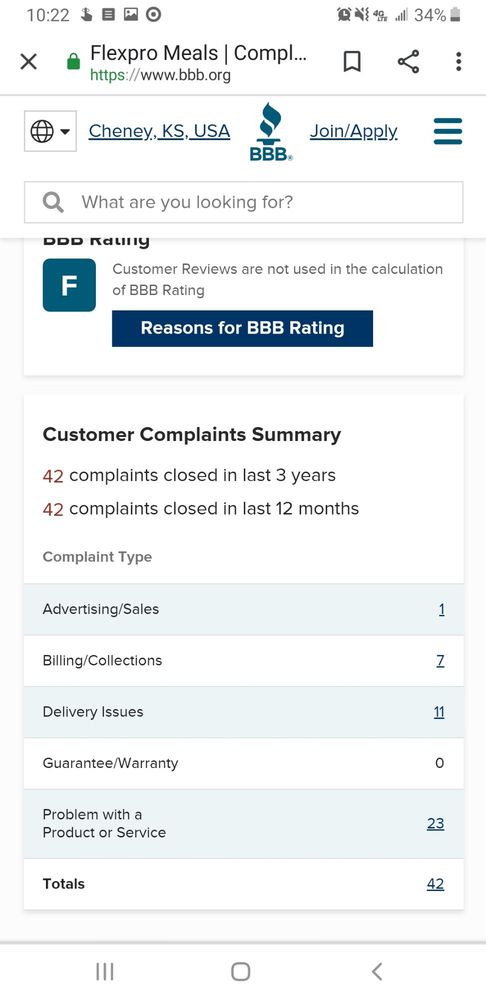Tap the Android back navigation button
486x1000 pixels.
pos(377,971)
